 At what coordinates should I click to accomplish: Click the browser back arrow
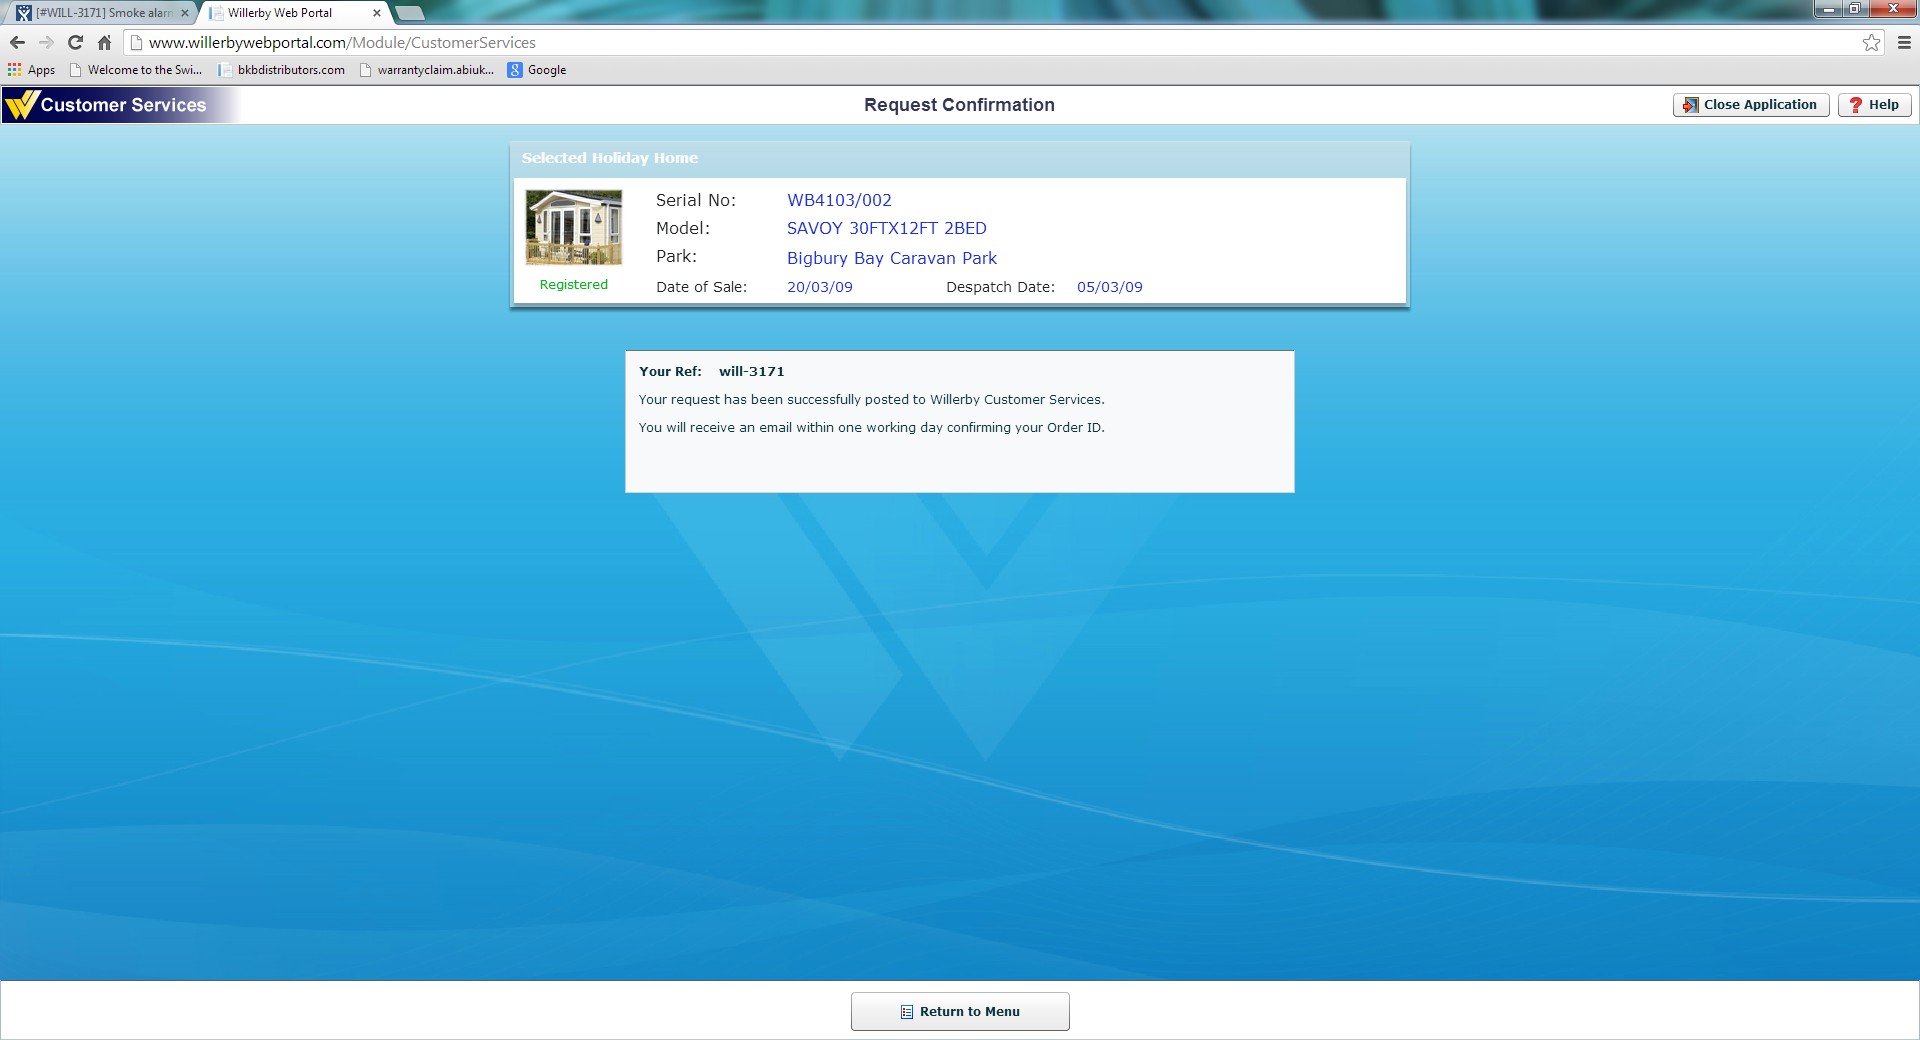pyautogui.click(x=17, y=43)
